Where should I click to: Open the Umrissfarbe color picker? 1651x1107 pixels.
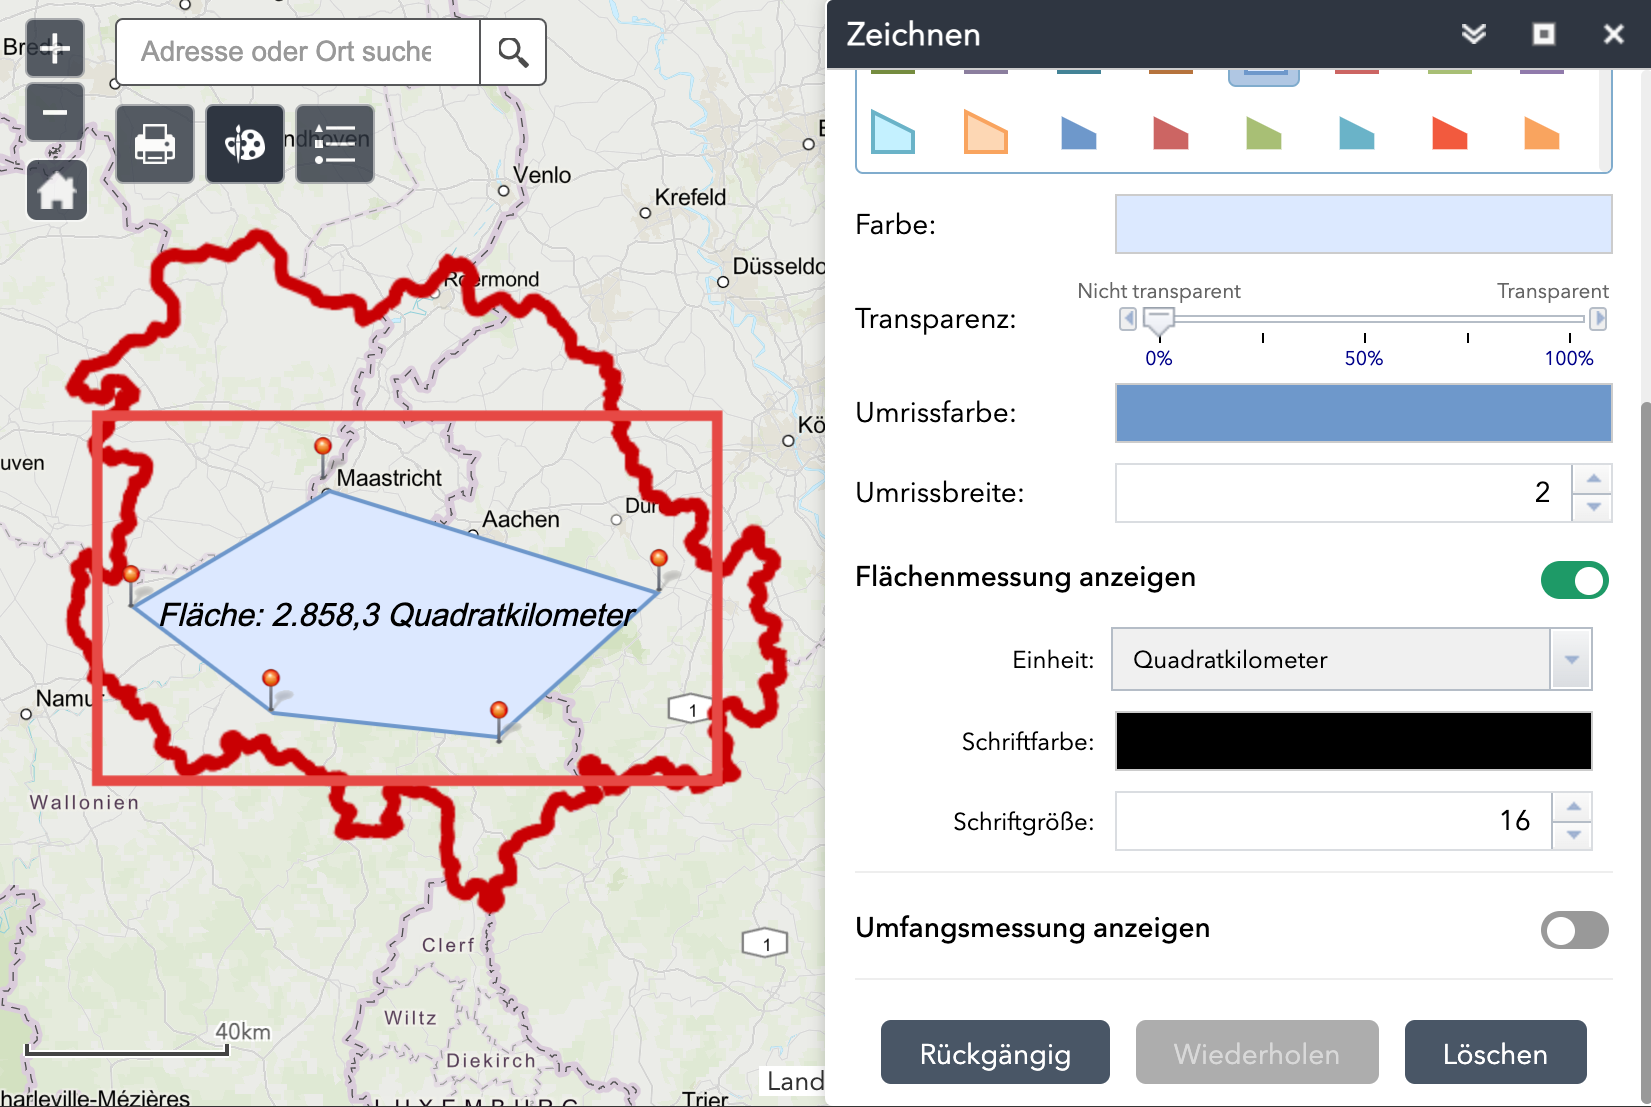pos(1363,413)
